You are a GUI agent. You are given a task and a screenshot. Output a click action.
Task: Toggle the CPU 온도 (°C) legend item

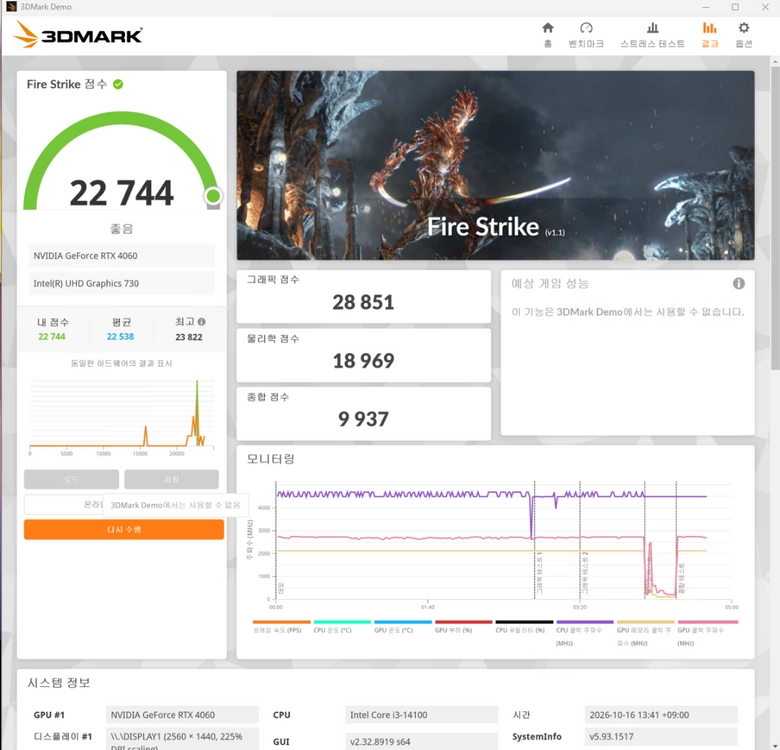click(342, 627)
